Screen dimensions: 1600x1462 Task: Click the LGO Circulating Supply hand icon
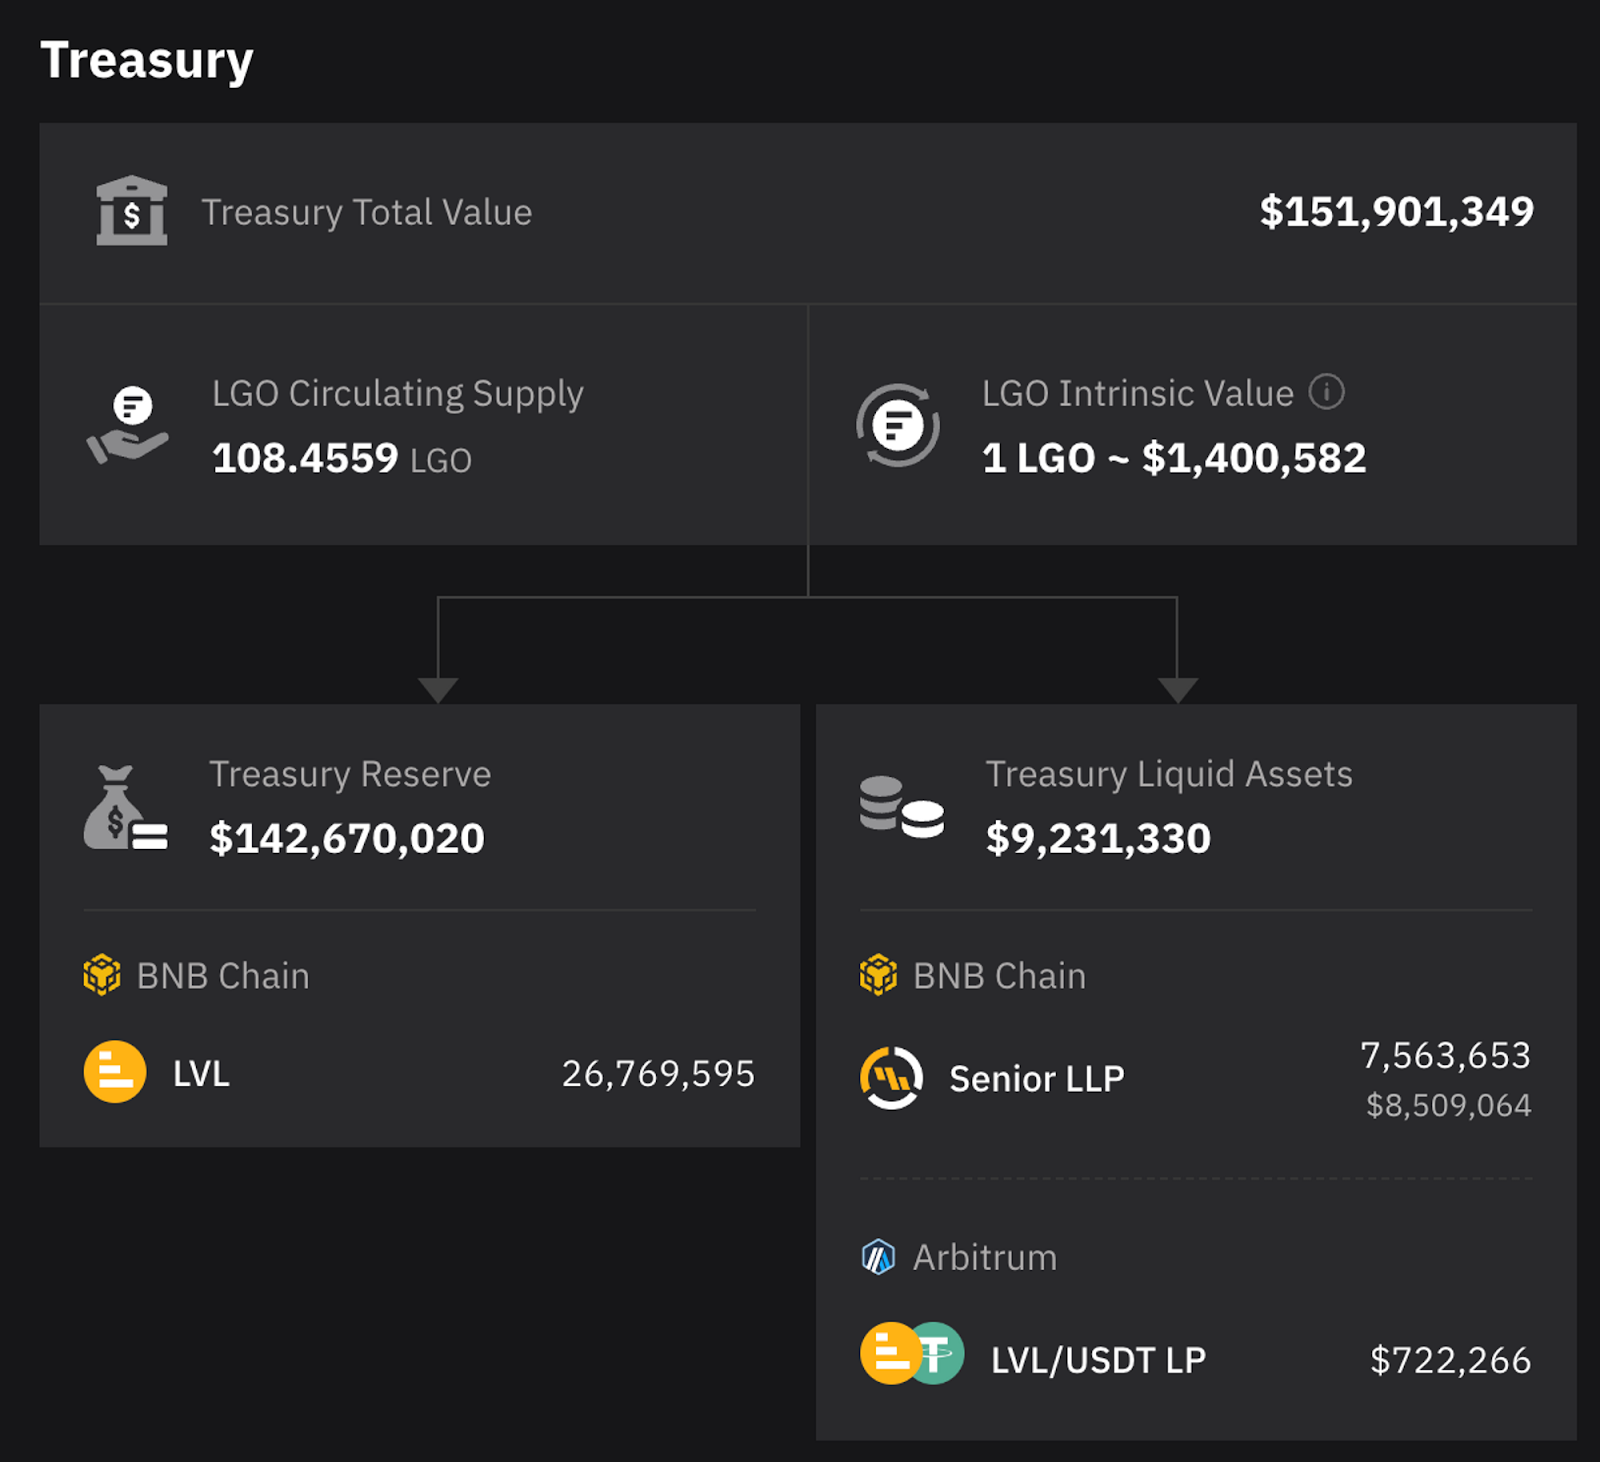click(x=128, y=425)
